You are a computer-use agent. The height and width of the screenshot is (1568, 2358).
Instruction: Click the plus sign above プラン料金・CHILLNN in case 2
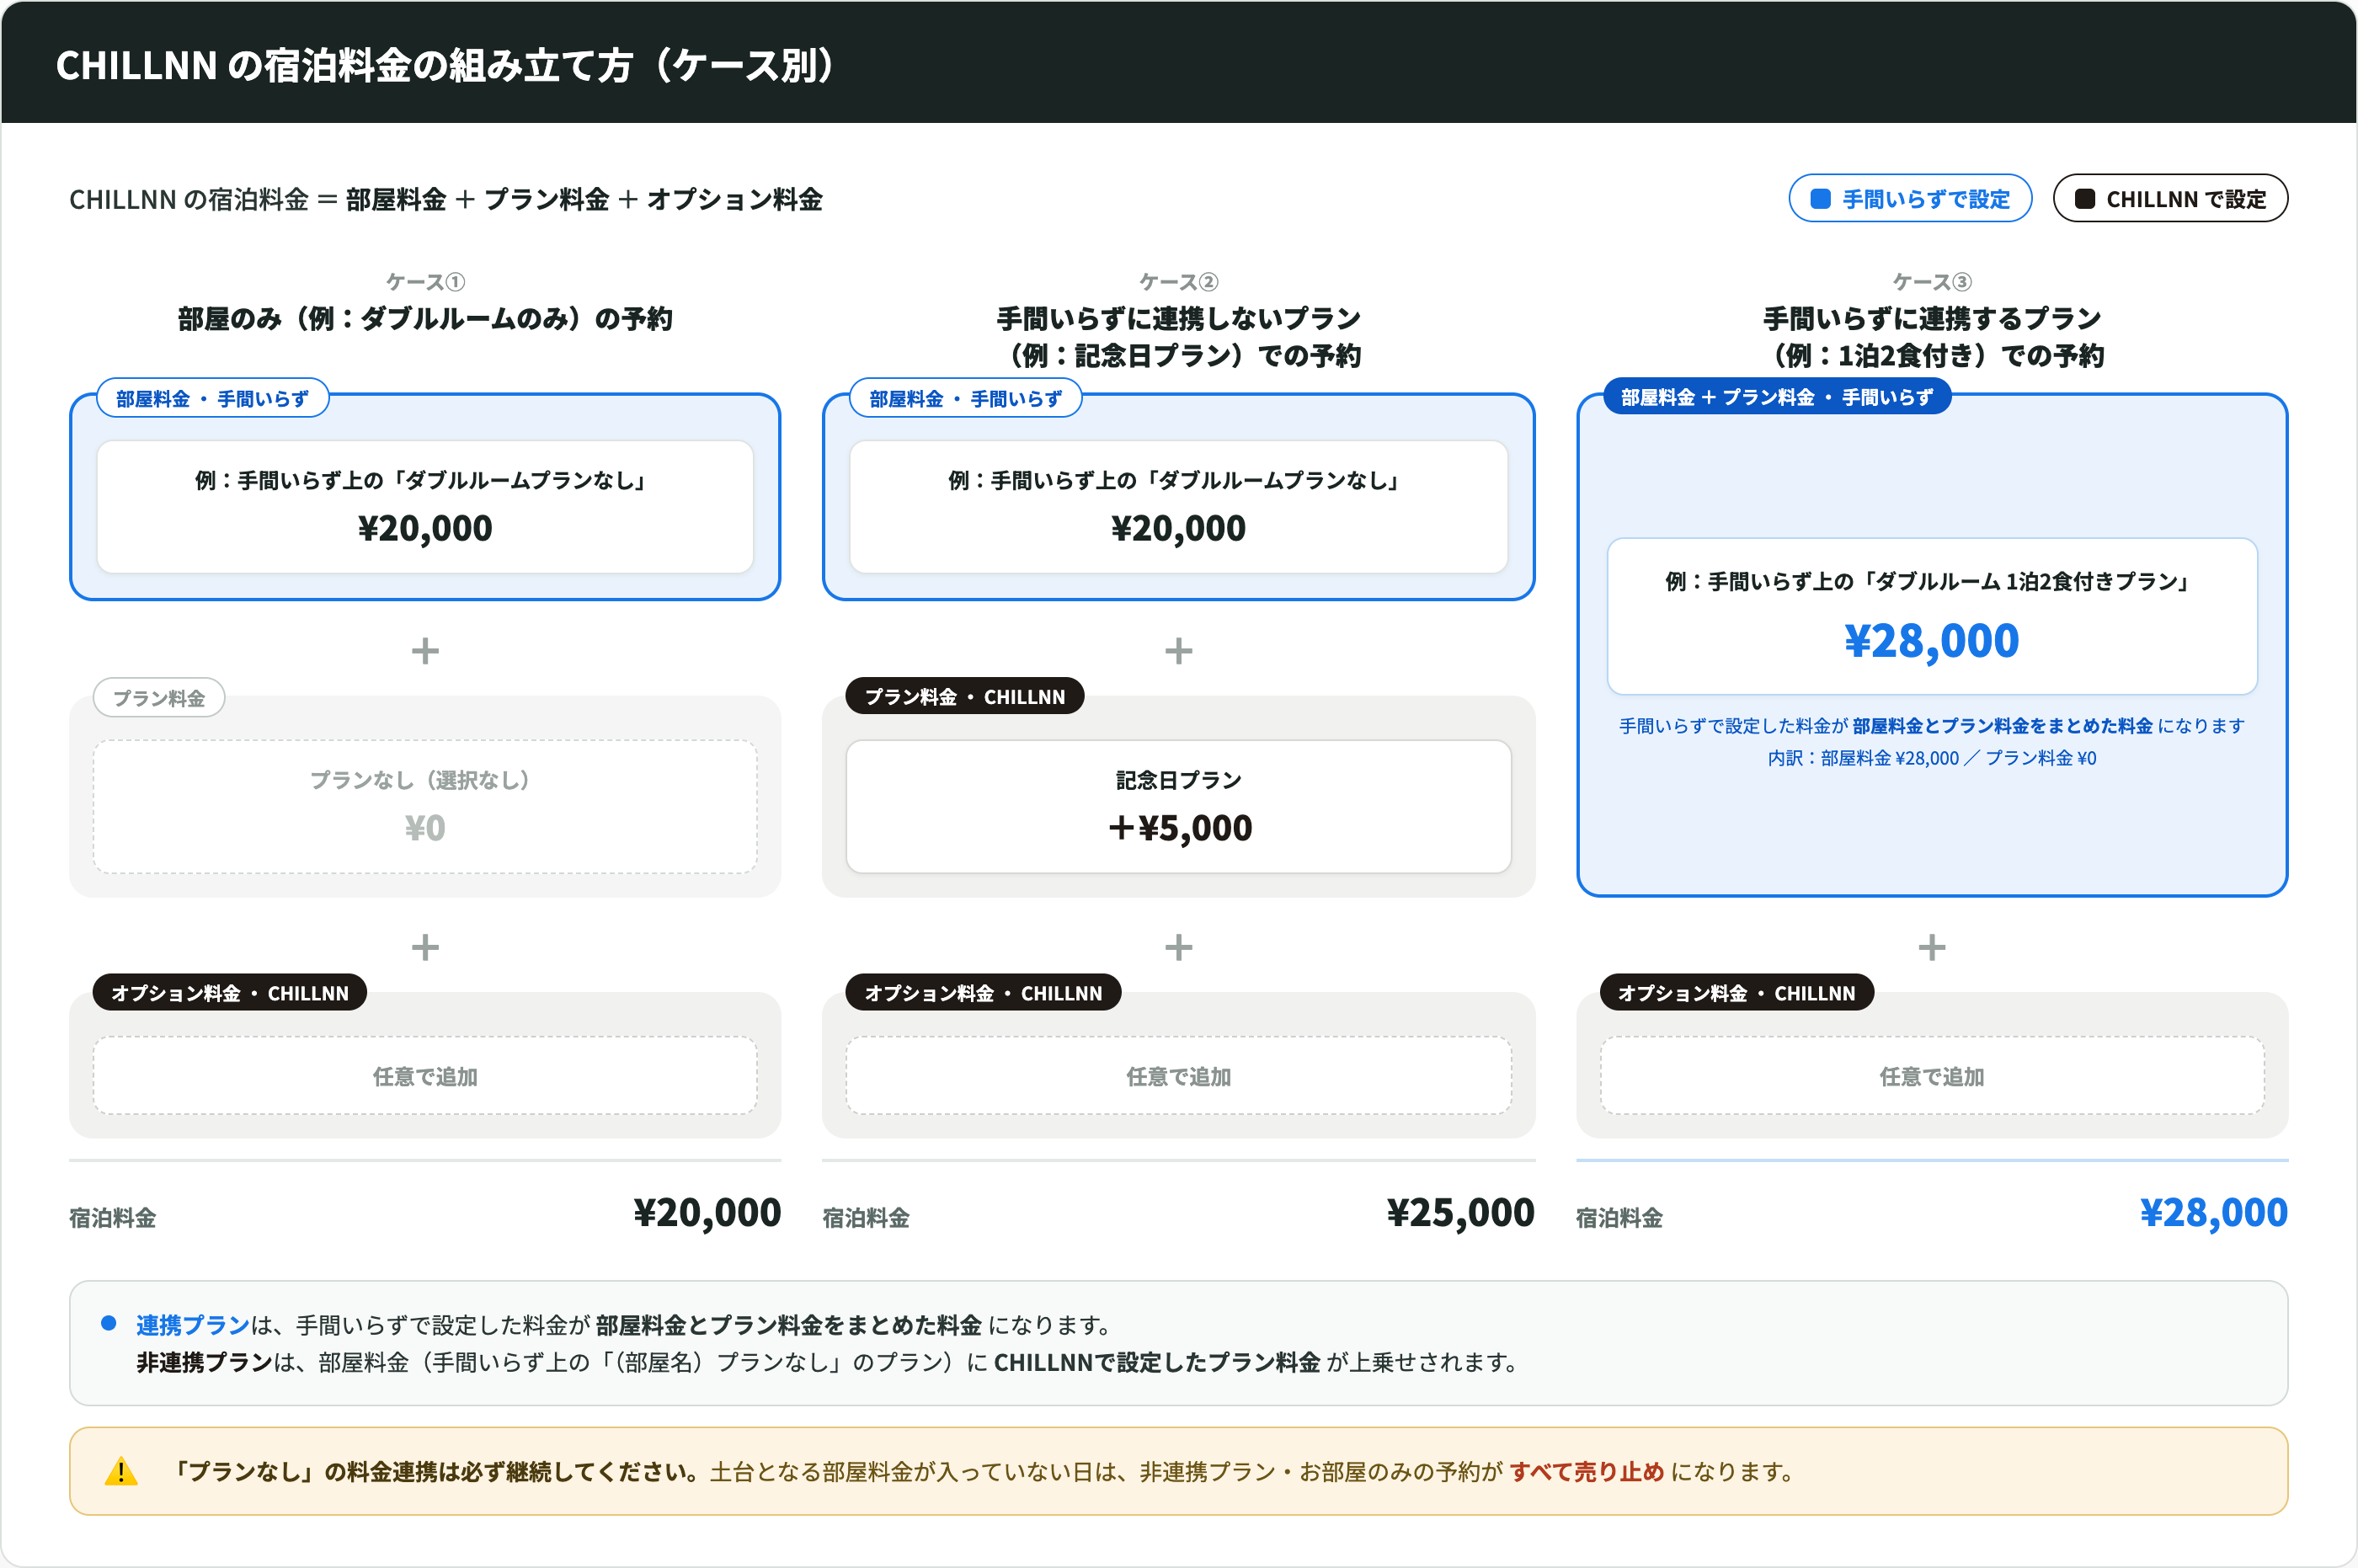[1178, 651]
